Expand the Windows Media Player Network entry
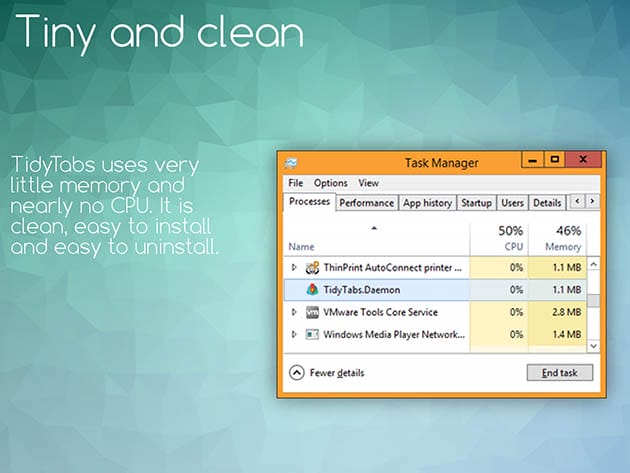Viewport: 630px width, 473px height. coord(294,334)
